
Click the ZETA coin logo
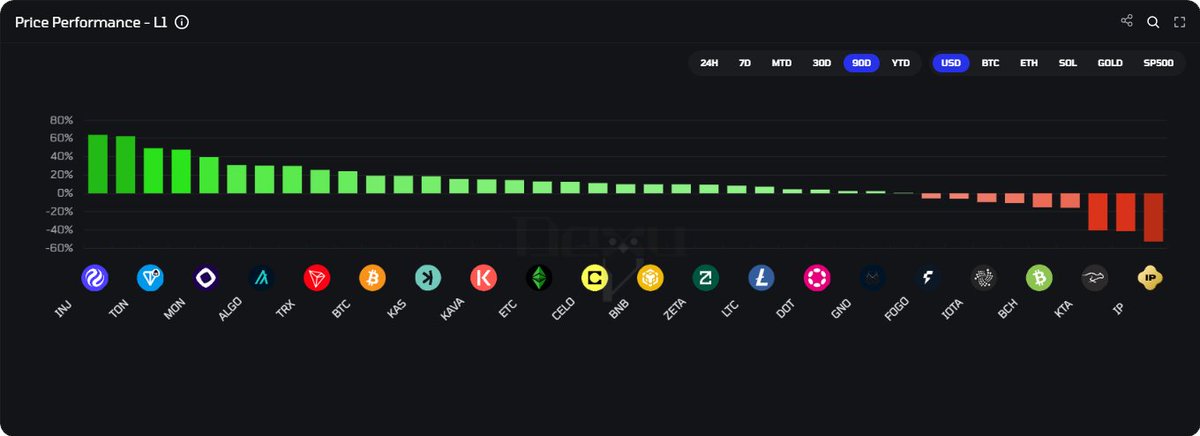click(x=706, y=278)
